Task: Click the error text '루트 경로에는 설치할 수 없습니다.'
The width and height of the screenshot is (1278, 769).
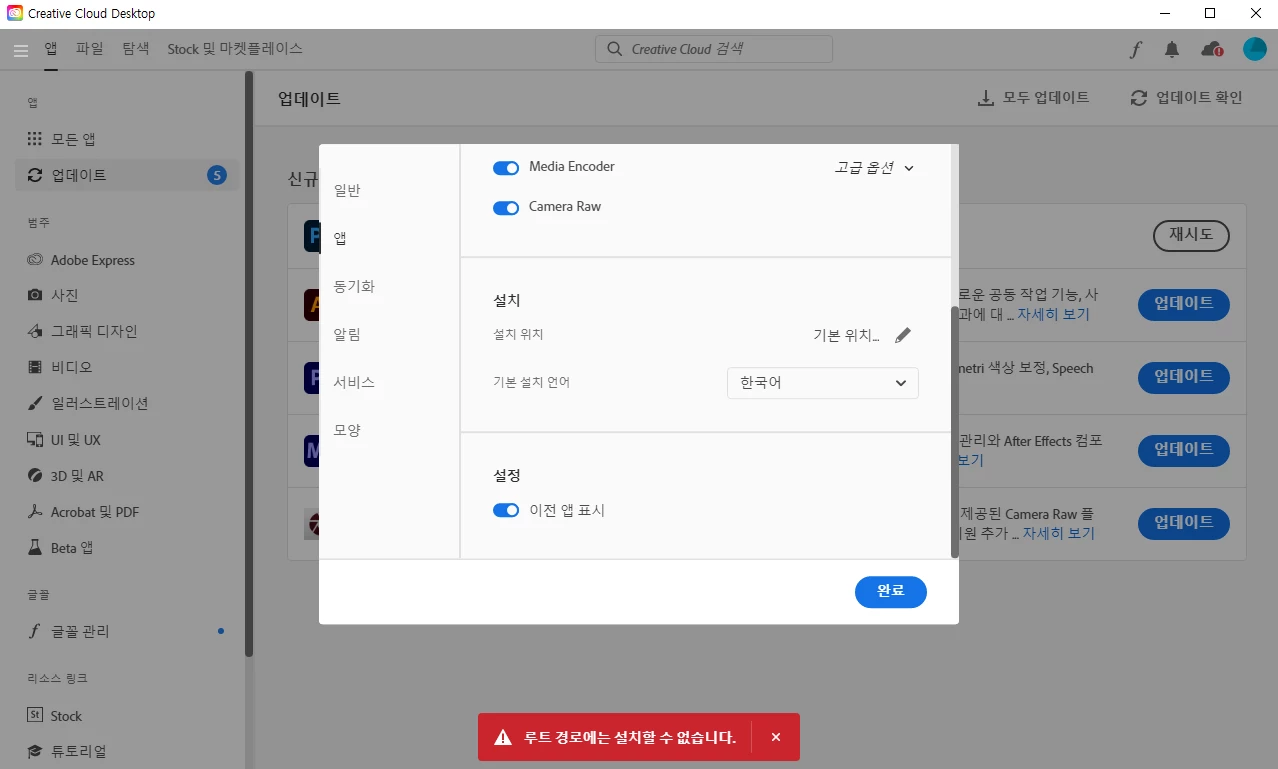Action: click(630, 738)
